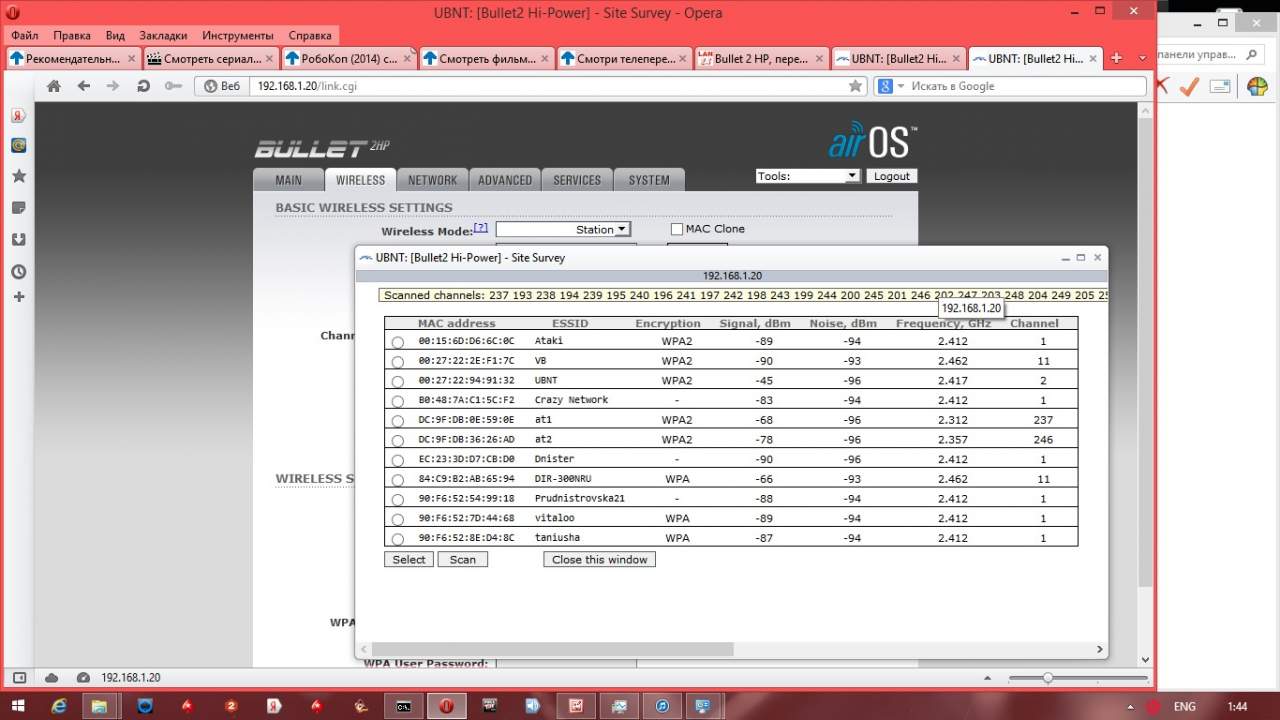The height and width of the screenshot is (720, 1280).
Task: Choose the Crazy Network radio button
Action: pyautogui.click(x=398, y=401)
